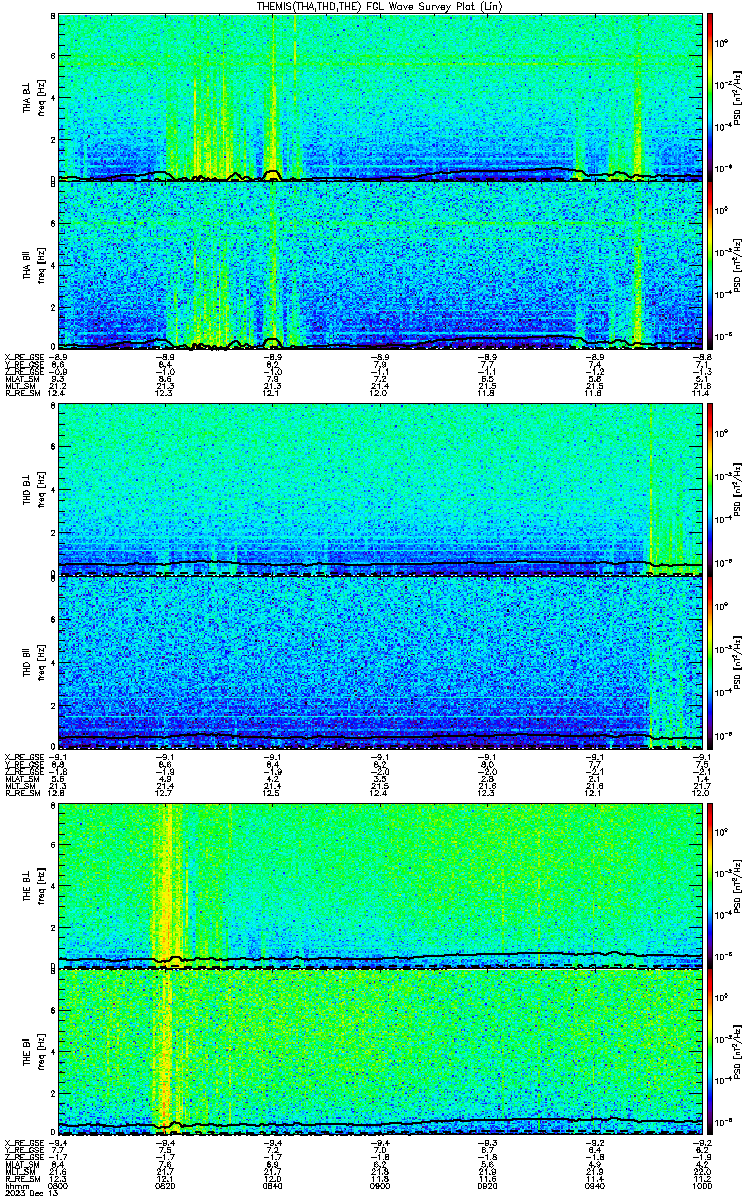
Task: Click the PSD color bar beside THA BII
Action: [x=710, y=264]
